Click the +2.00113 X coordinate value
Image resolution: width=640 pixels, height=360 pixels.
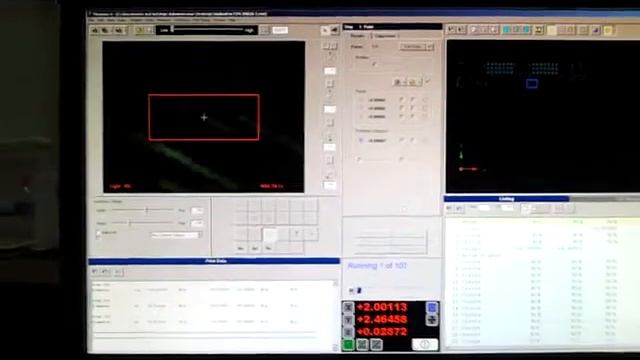[382, 307]
